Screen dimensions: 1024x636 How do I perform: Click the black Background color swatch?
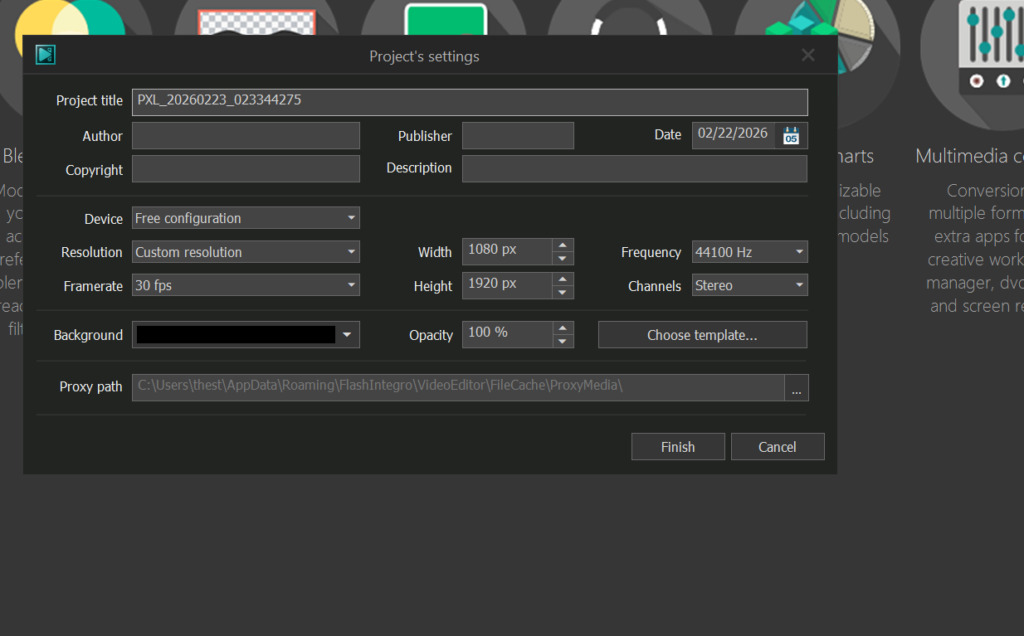(x=235, y=335)
